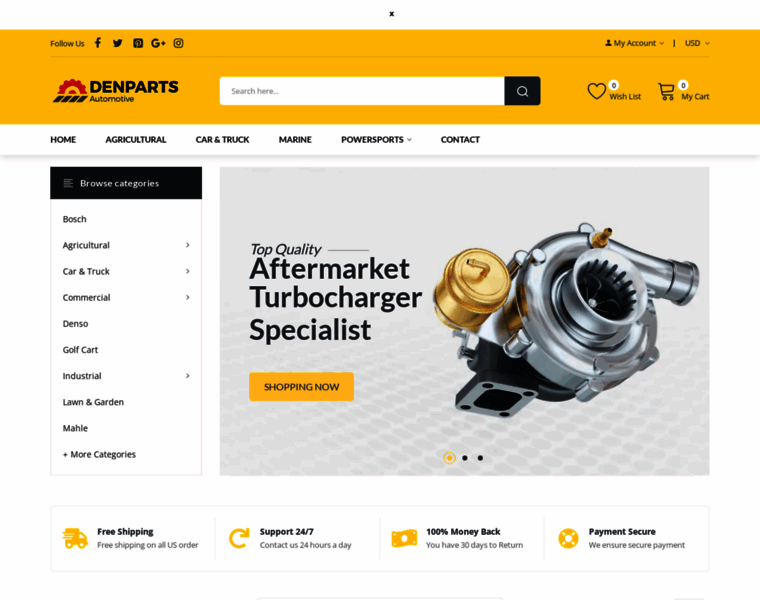Open the Bosch category

point(75,219)
